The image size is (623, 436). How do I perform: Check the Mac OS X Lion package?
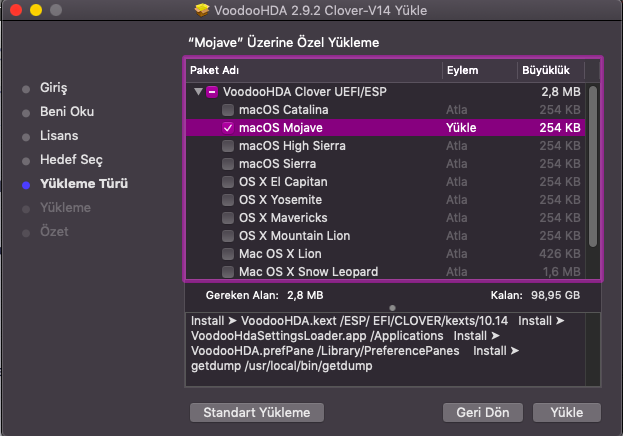(228, 253)
